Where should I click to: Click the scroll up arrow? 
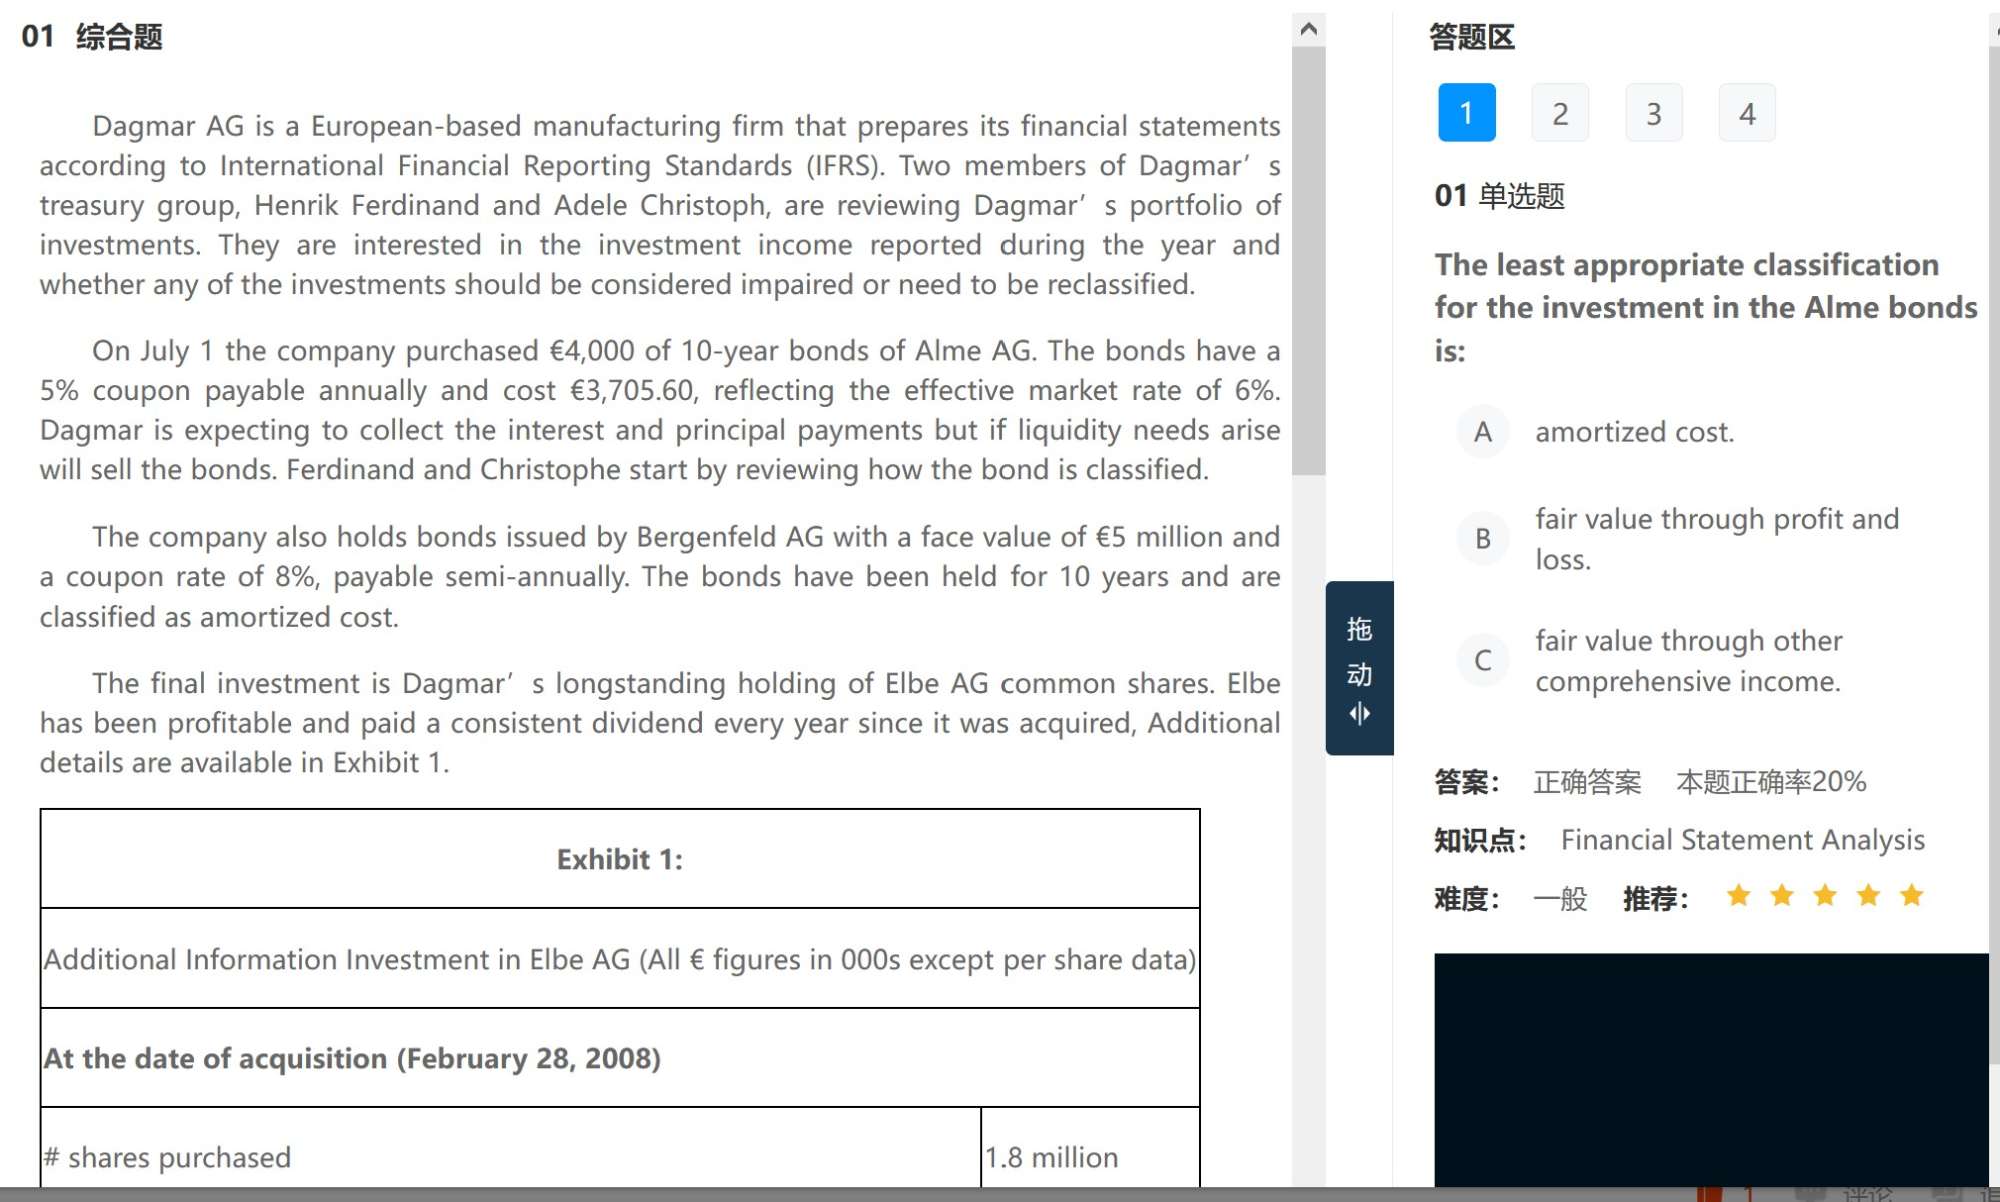tap(1308, 29)
